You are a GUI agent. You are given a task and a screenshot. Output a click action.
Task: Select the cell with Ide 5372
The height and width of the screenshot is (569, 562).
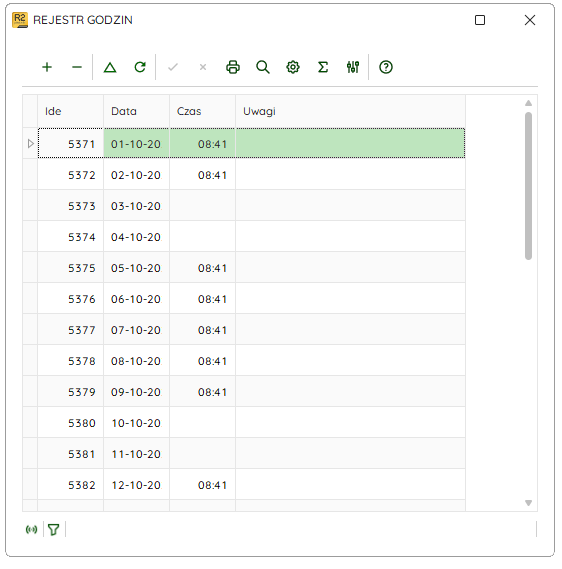click(71, 175)
